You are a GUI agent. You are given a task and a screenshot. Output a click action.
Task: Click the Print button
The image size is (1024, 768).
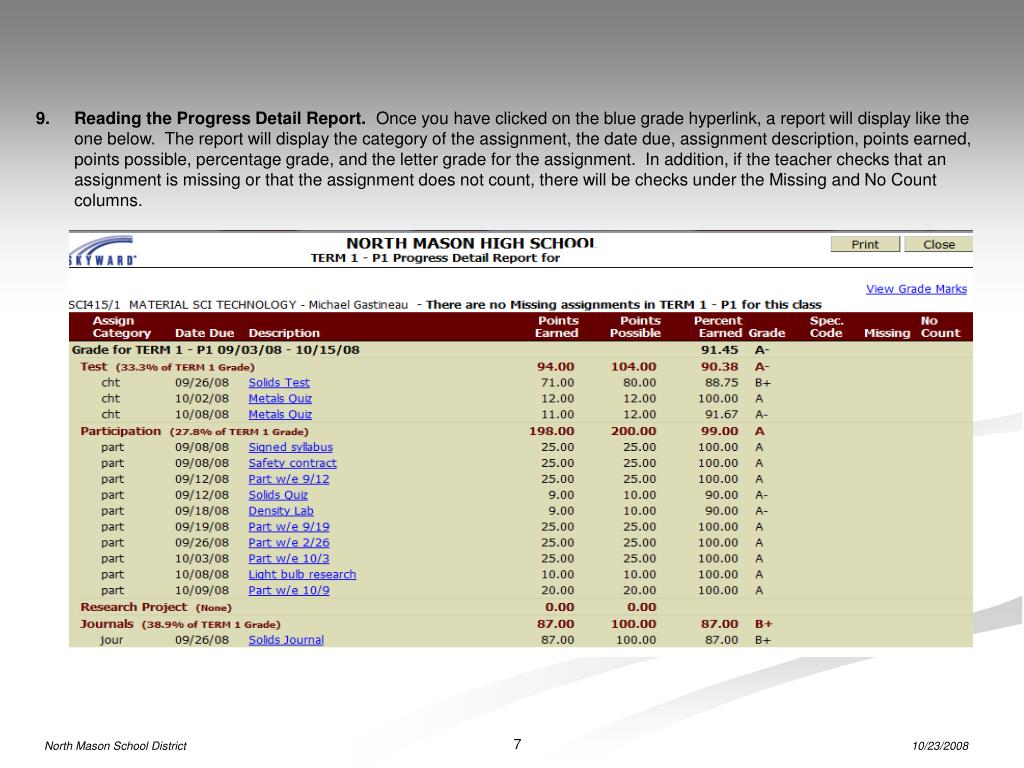865,244
